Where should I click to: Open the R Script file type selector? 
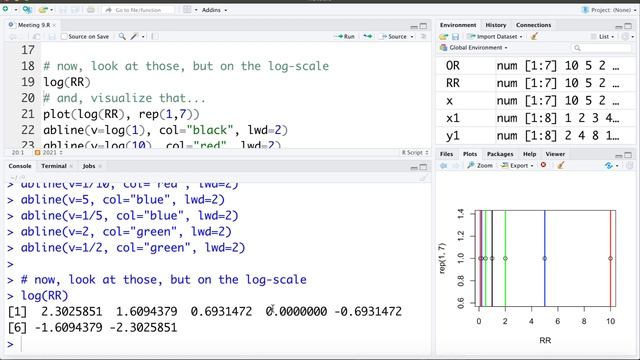(x=415, y=153)
